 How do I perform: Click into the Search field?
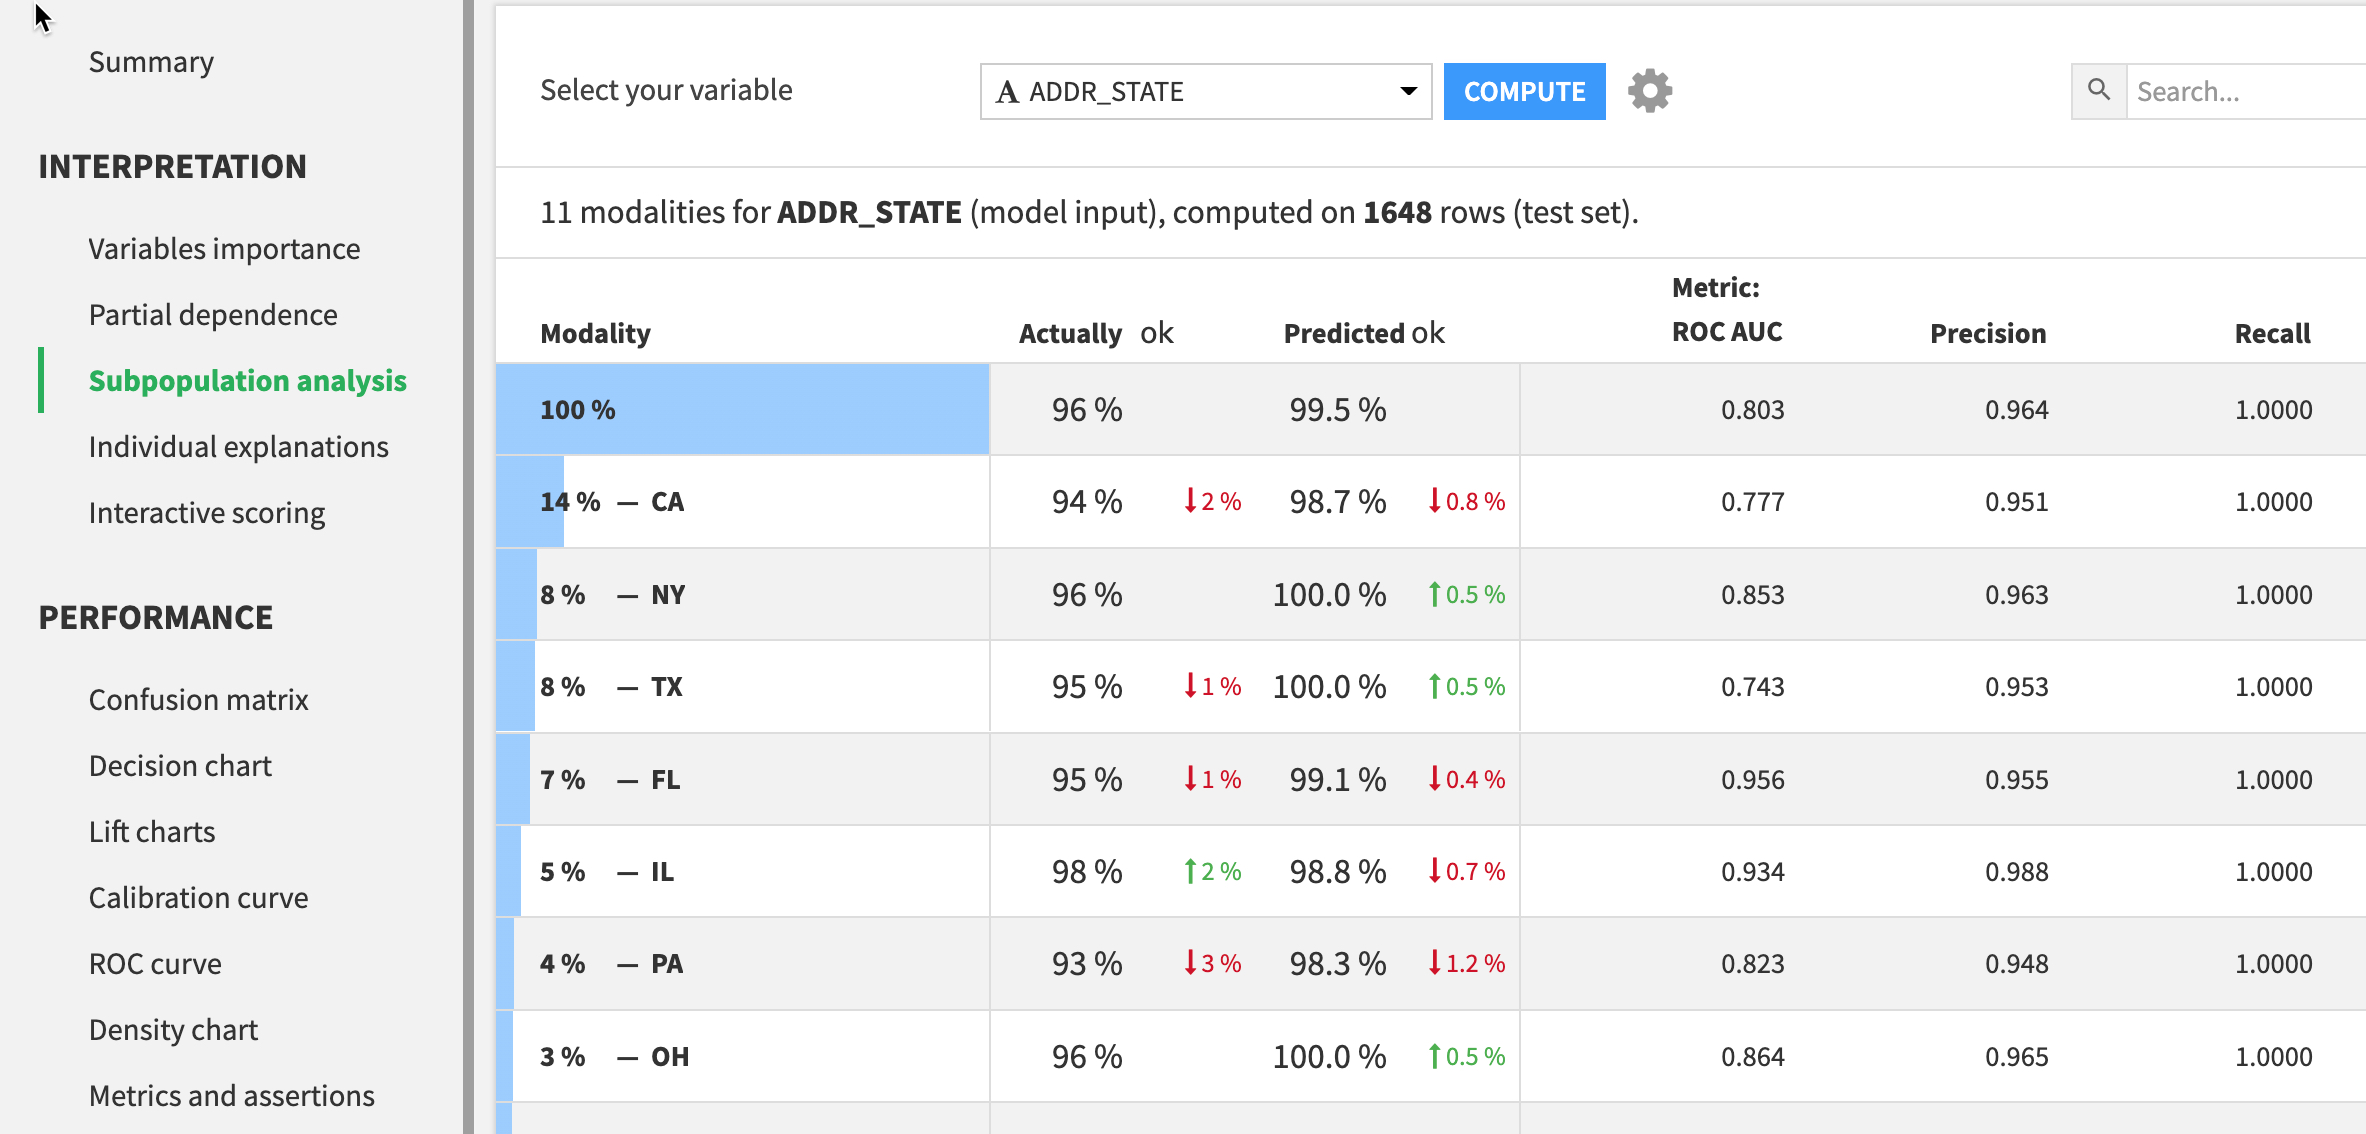[2245, 92]
